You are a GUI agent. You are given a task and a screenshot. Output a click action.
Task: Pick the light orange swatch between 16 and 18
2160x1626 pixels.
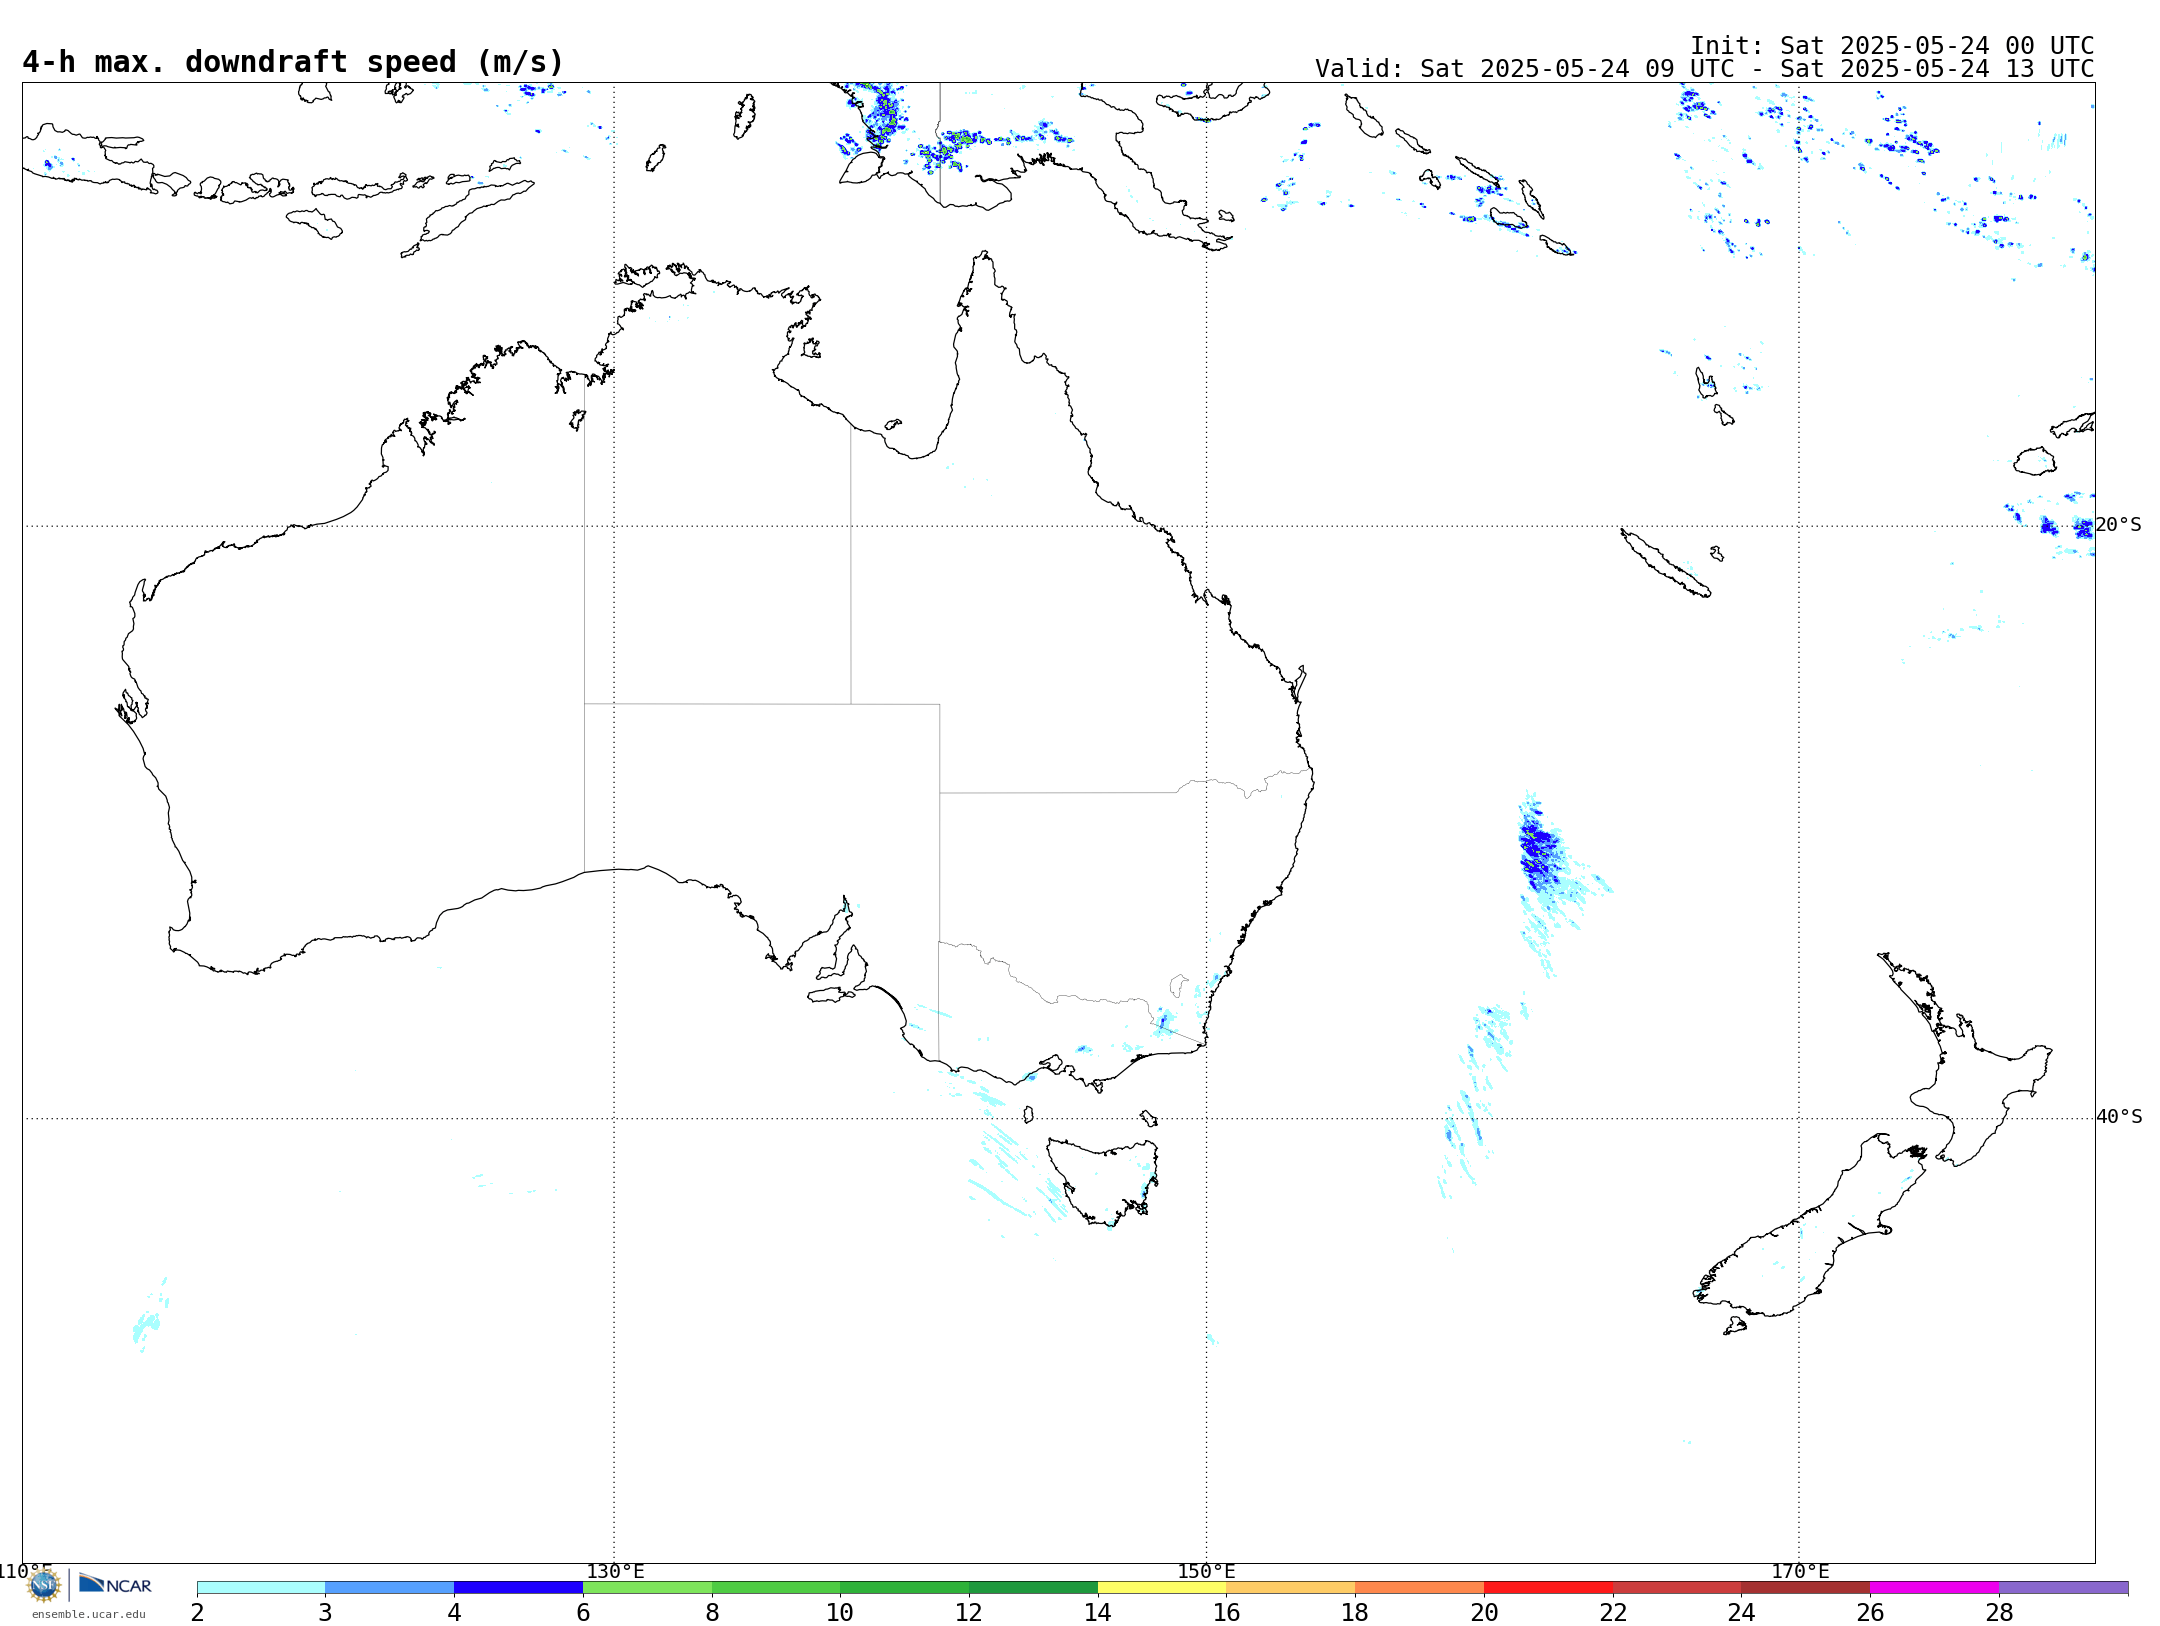click(x=1290, y=1587)
